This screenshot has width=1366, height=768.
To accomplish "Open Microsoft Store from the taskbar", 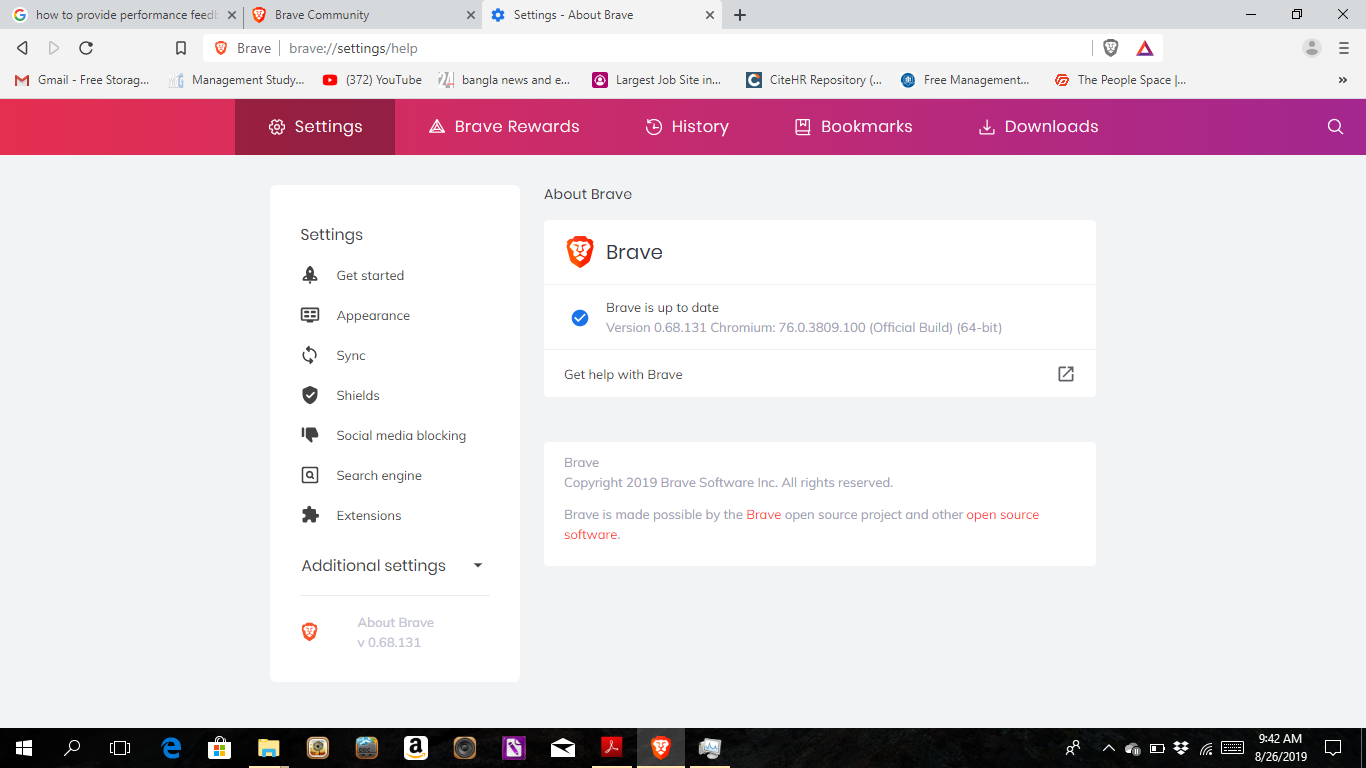I will click(x=220, y=748).
